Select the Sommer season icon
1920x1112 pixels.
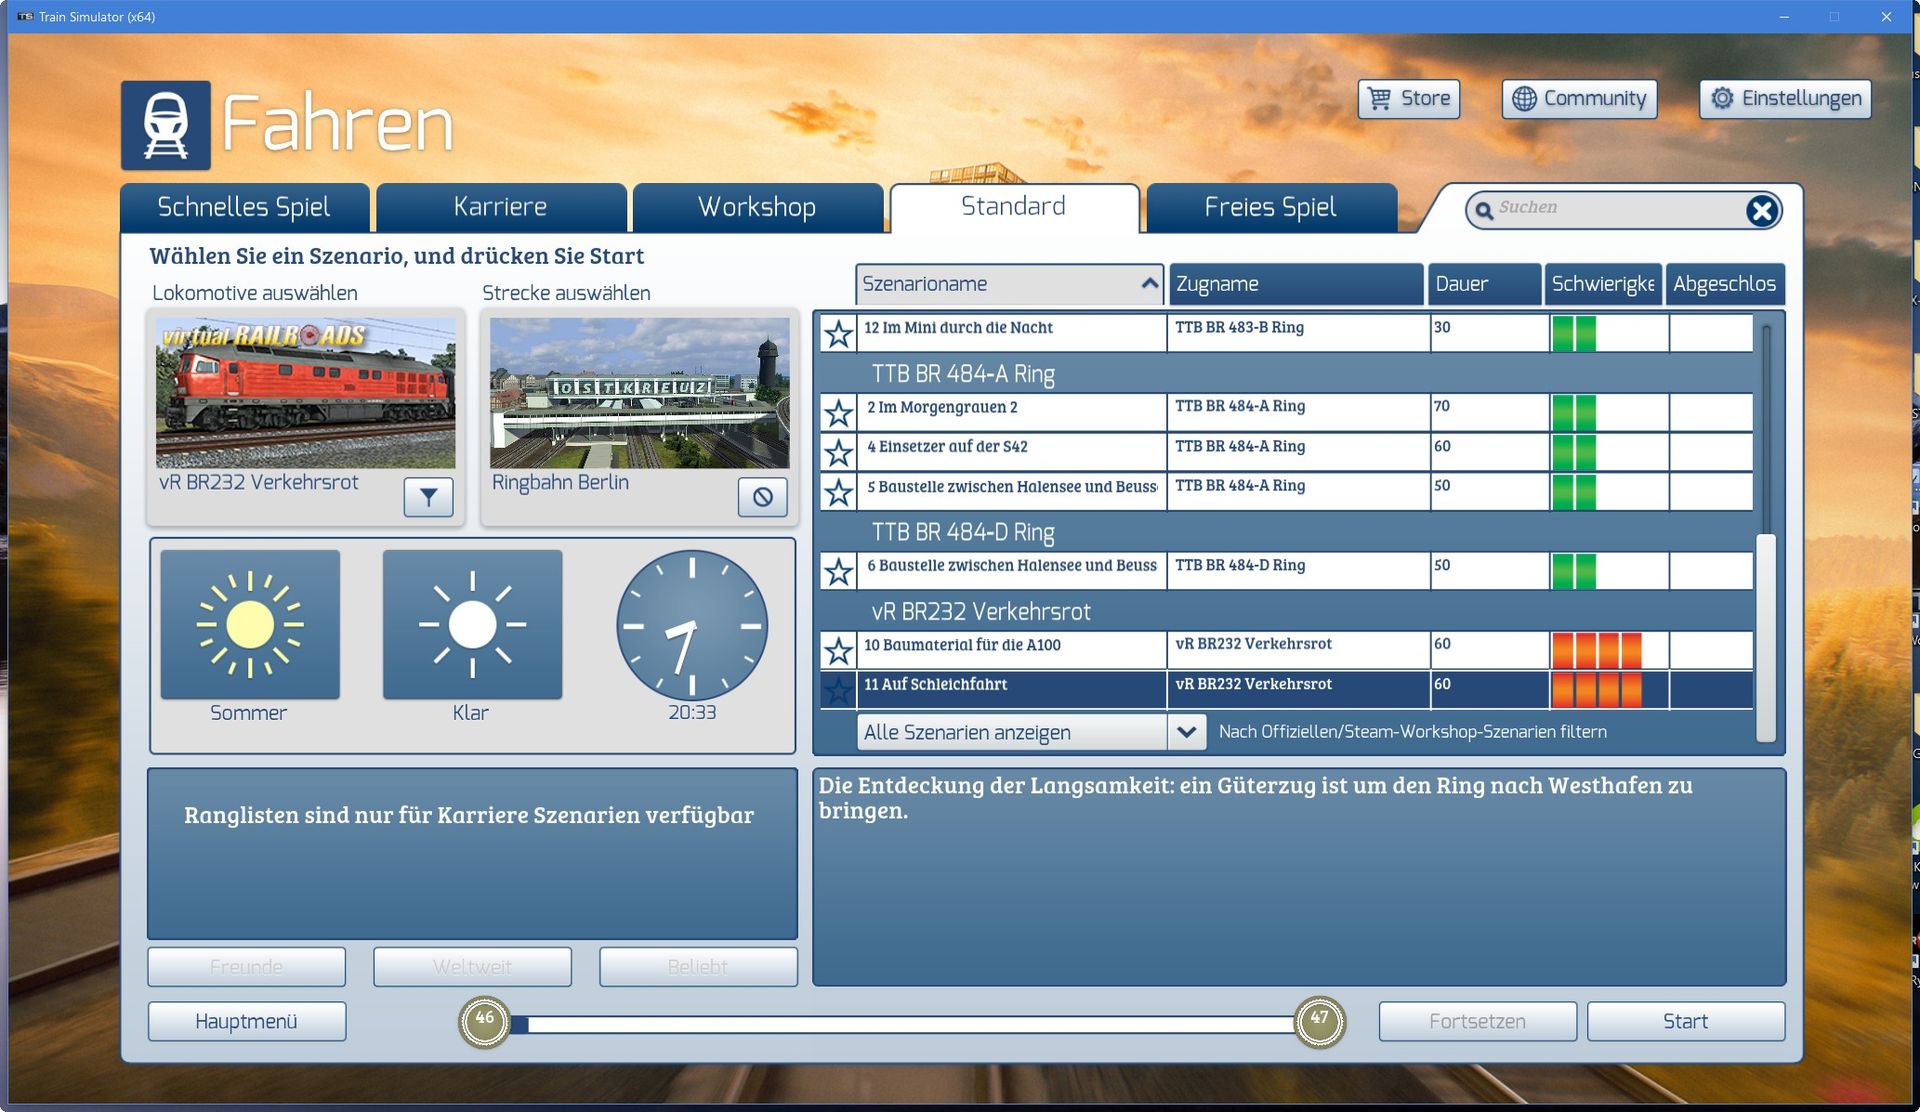(x=250, y=625)
